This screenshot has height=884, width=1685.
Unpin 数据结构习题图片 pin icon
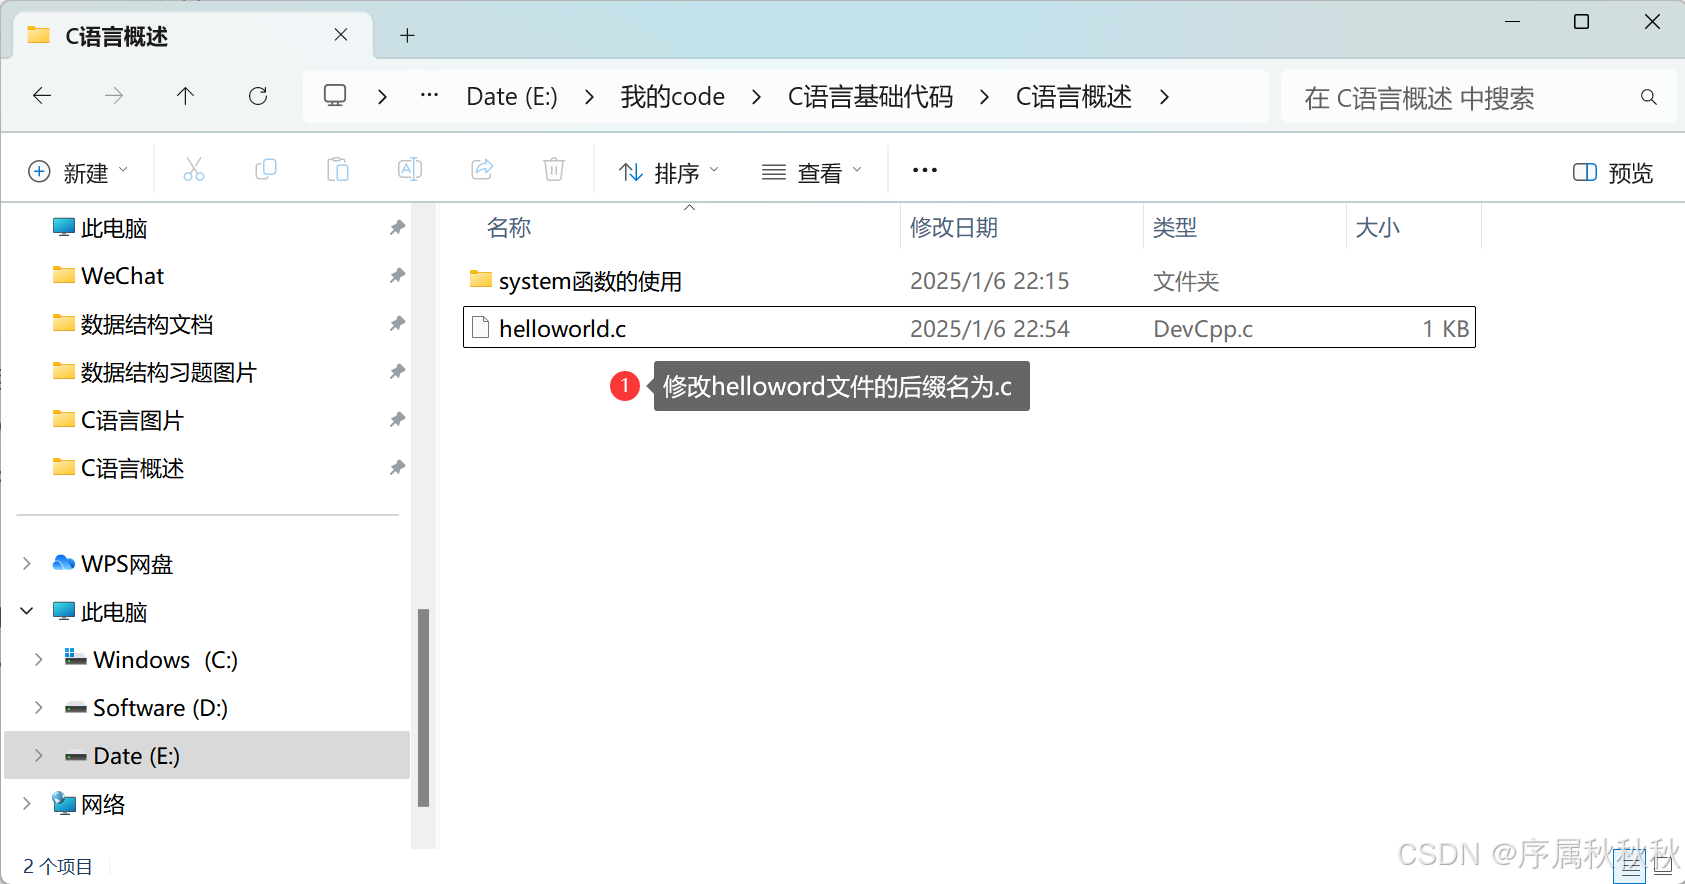[x=397, y=372]
